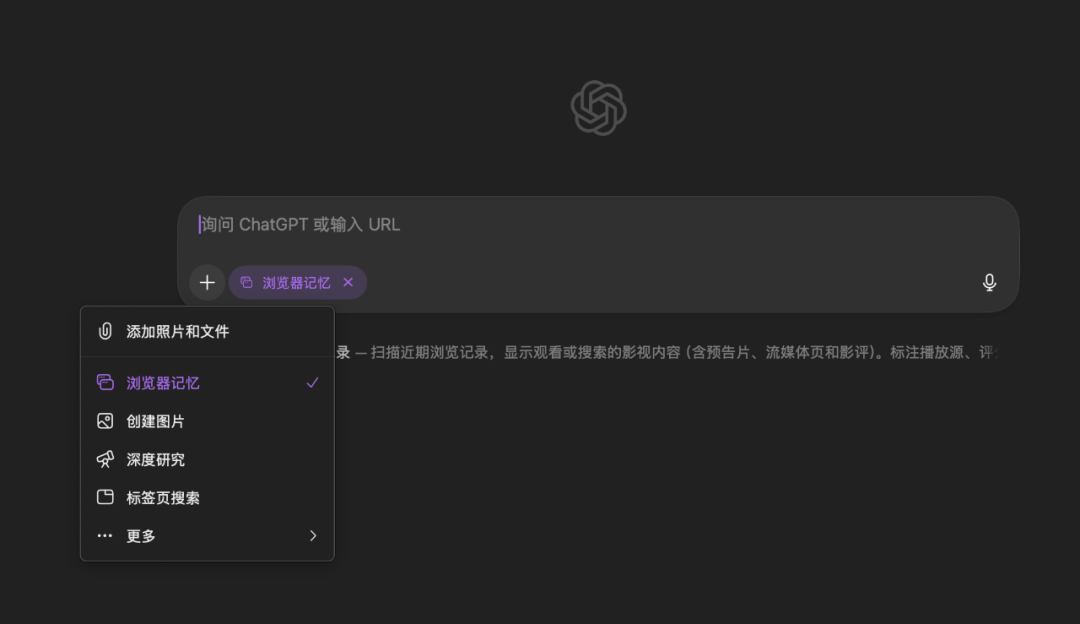
Task: Expand the 更多 submenu arrow
Action: pos(312,536)
